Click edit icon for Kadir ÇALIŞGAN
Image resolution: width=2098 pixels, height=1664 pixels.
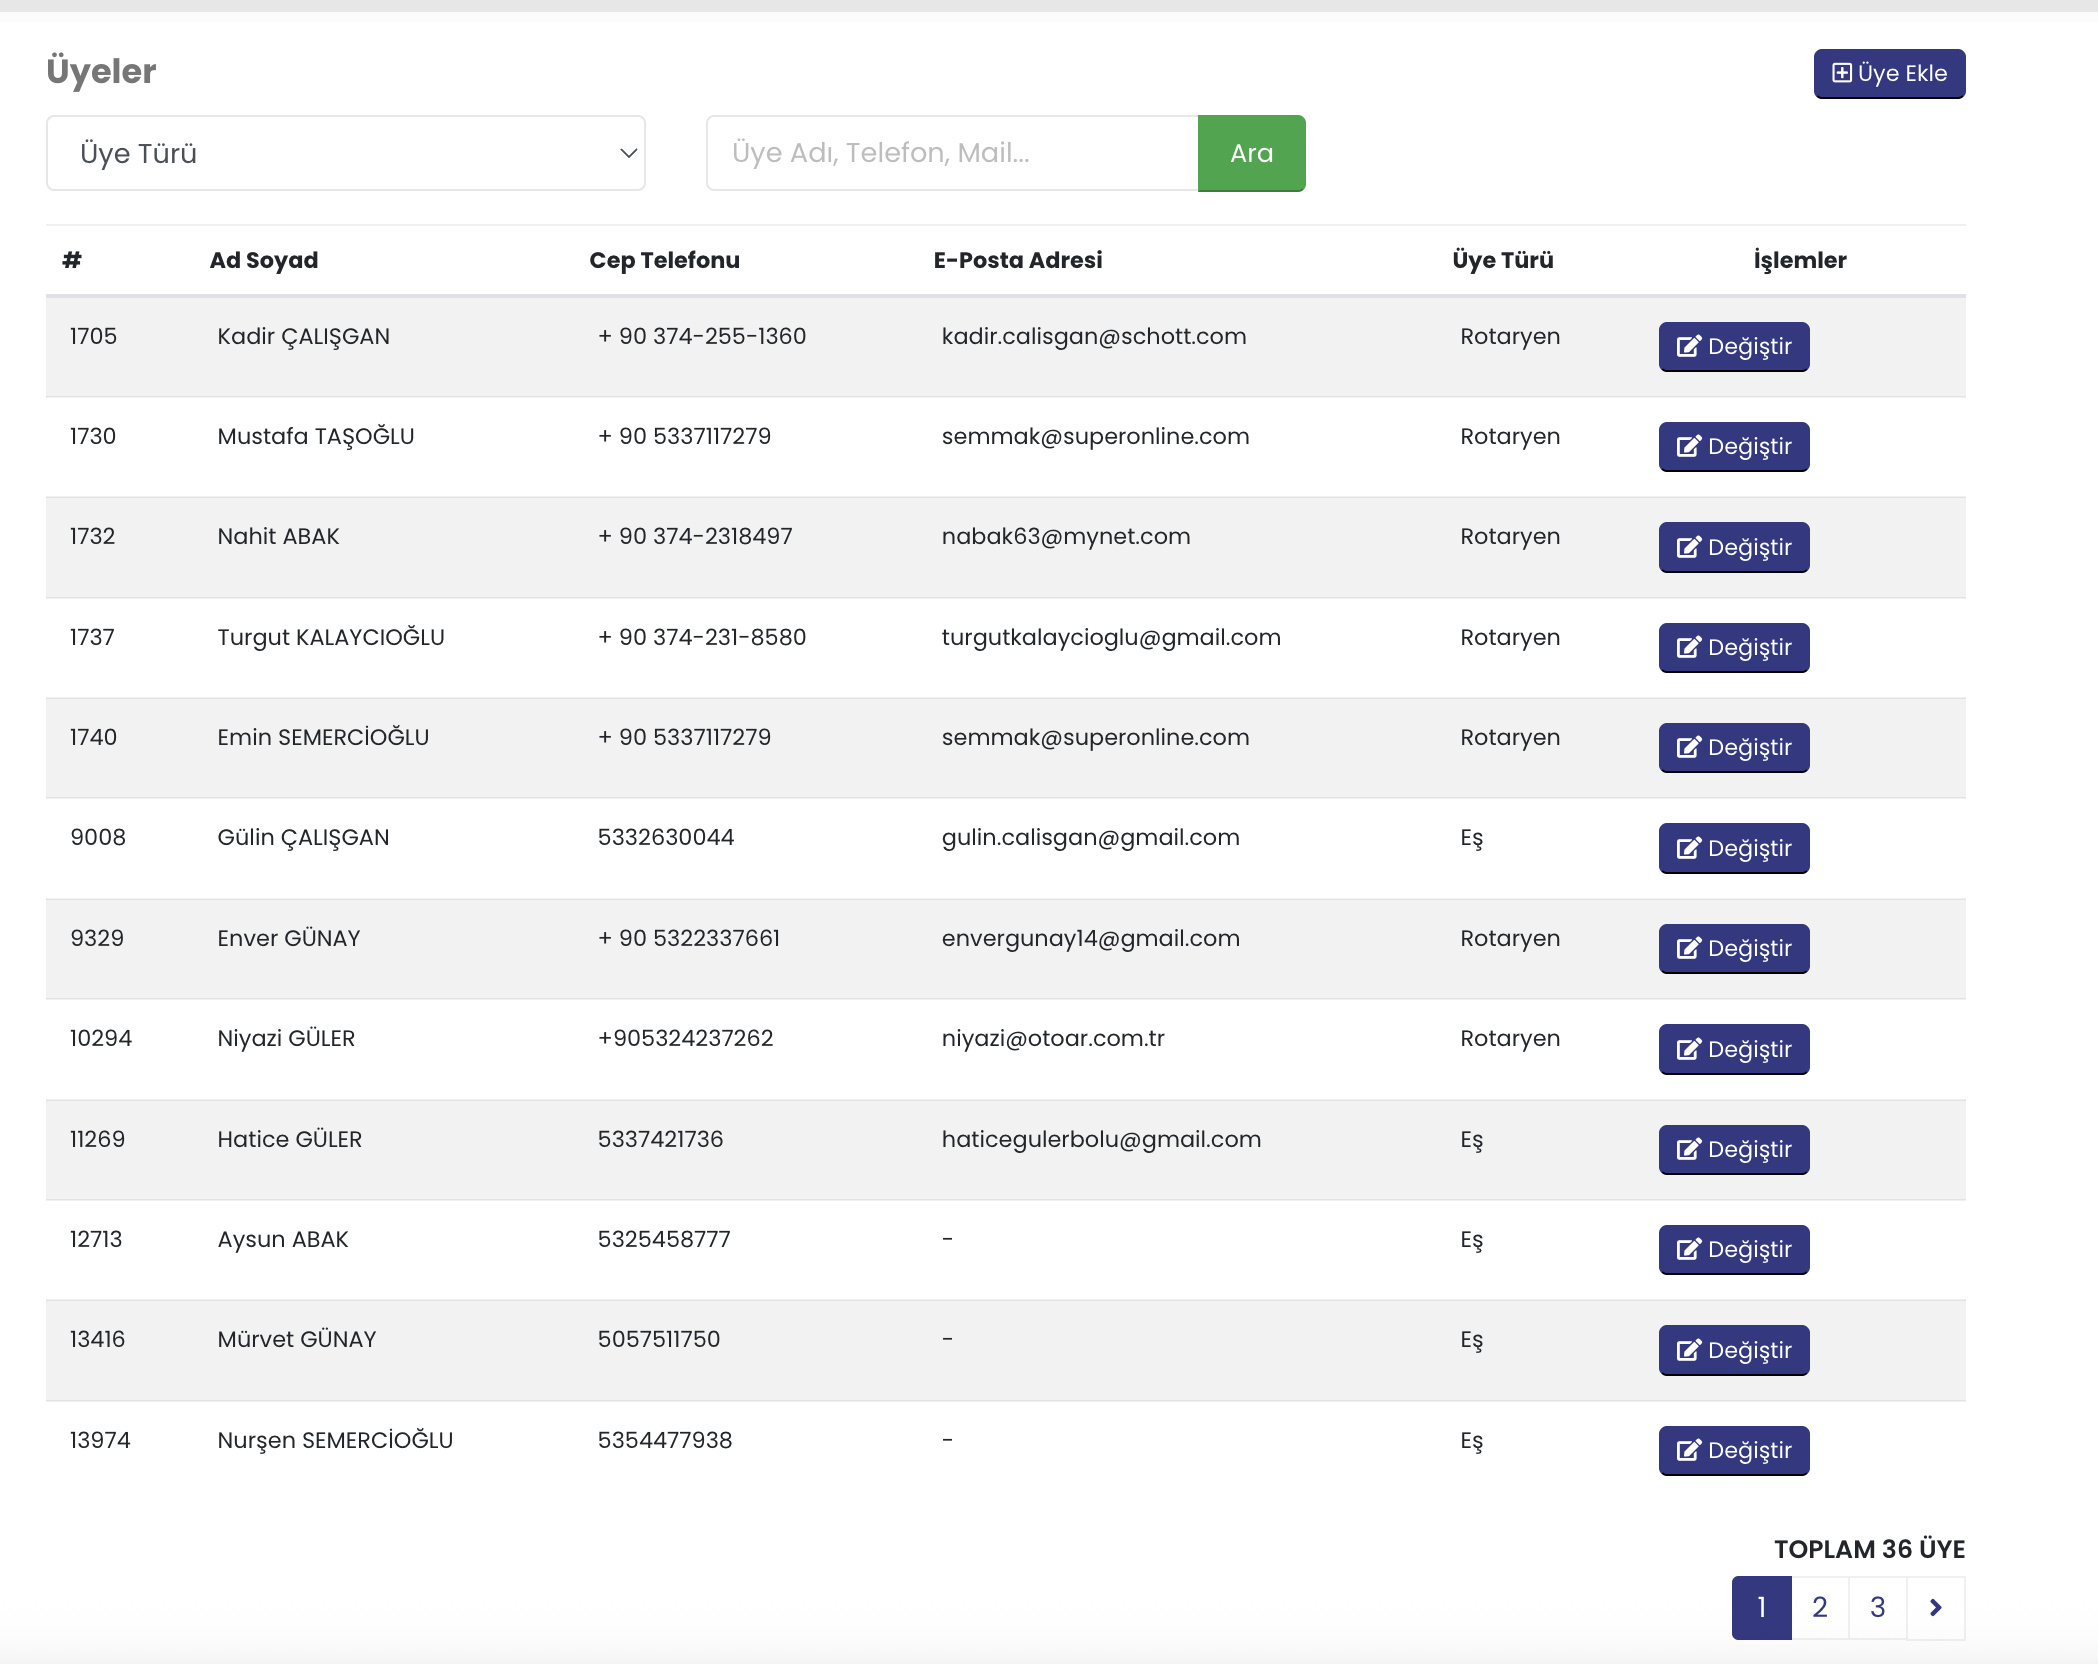point(1688,347)
